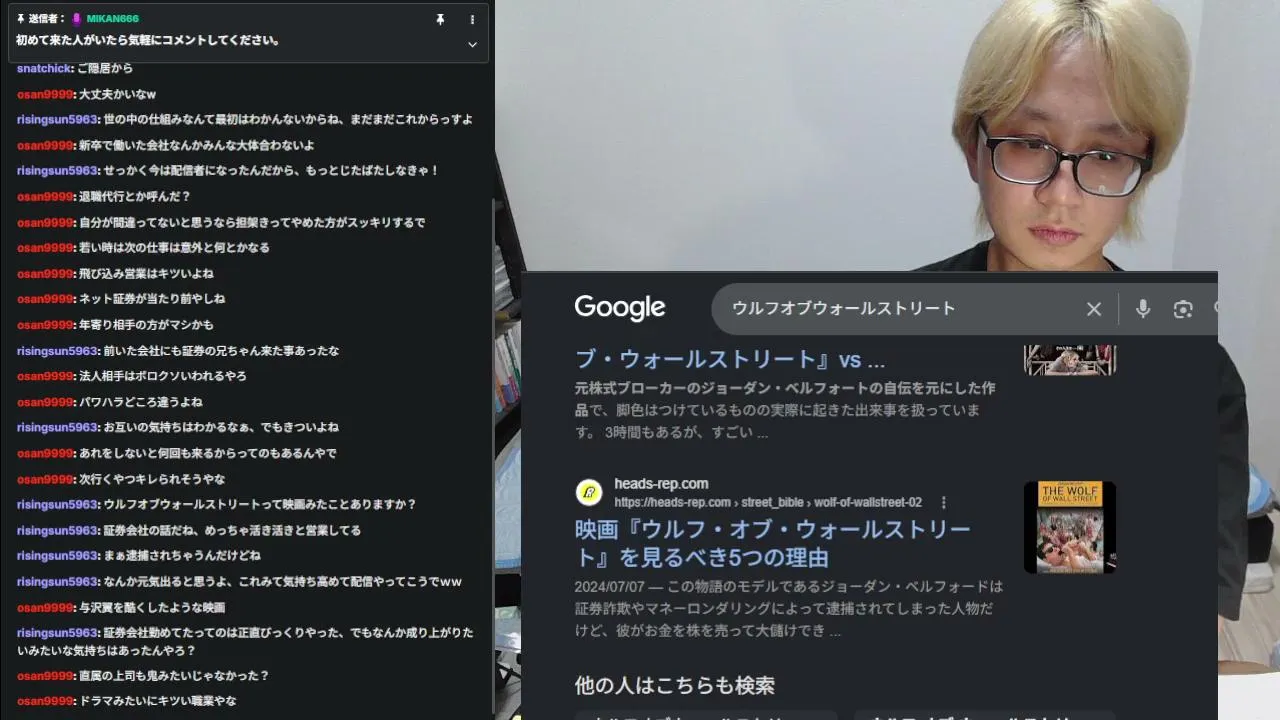Image resolution: width=1280 pixels, height=720 pixels.
Task: Click the chat message ご隠居から
Action: 105,69
